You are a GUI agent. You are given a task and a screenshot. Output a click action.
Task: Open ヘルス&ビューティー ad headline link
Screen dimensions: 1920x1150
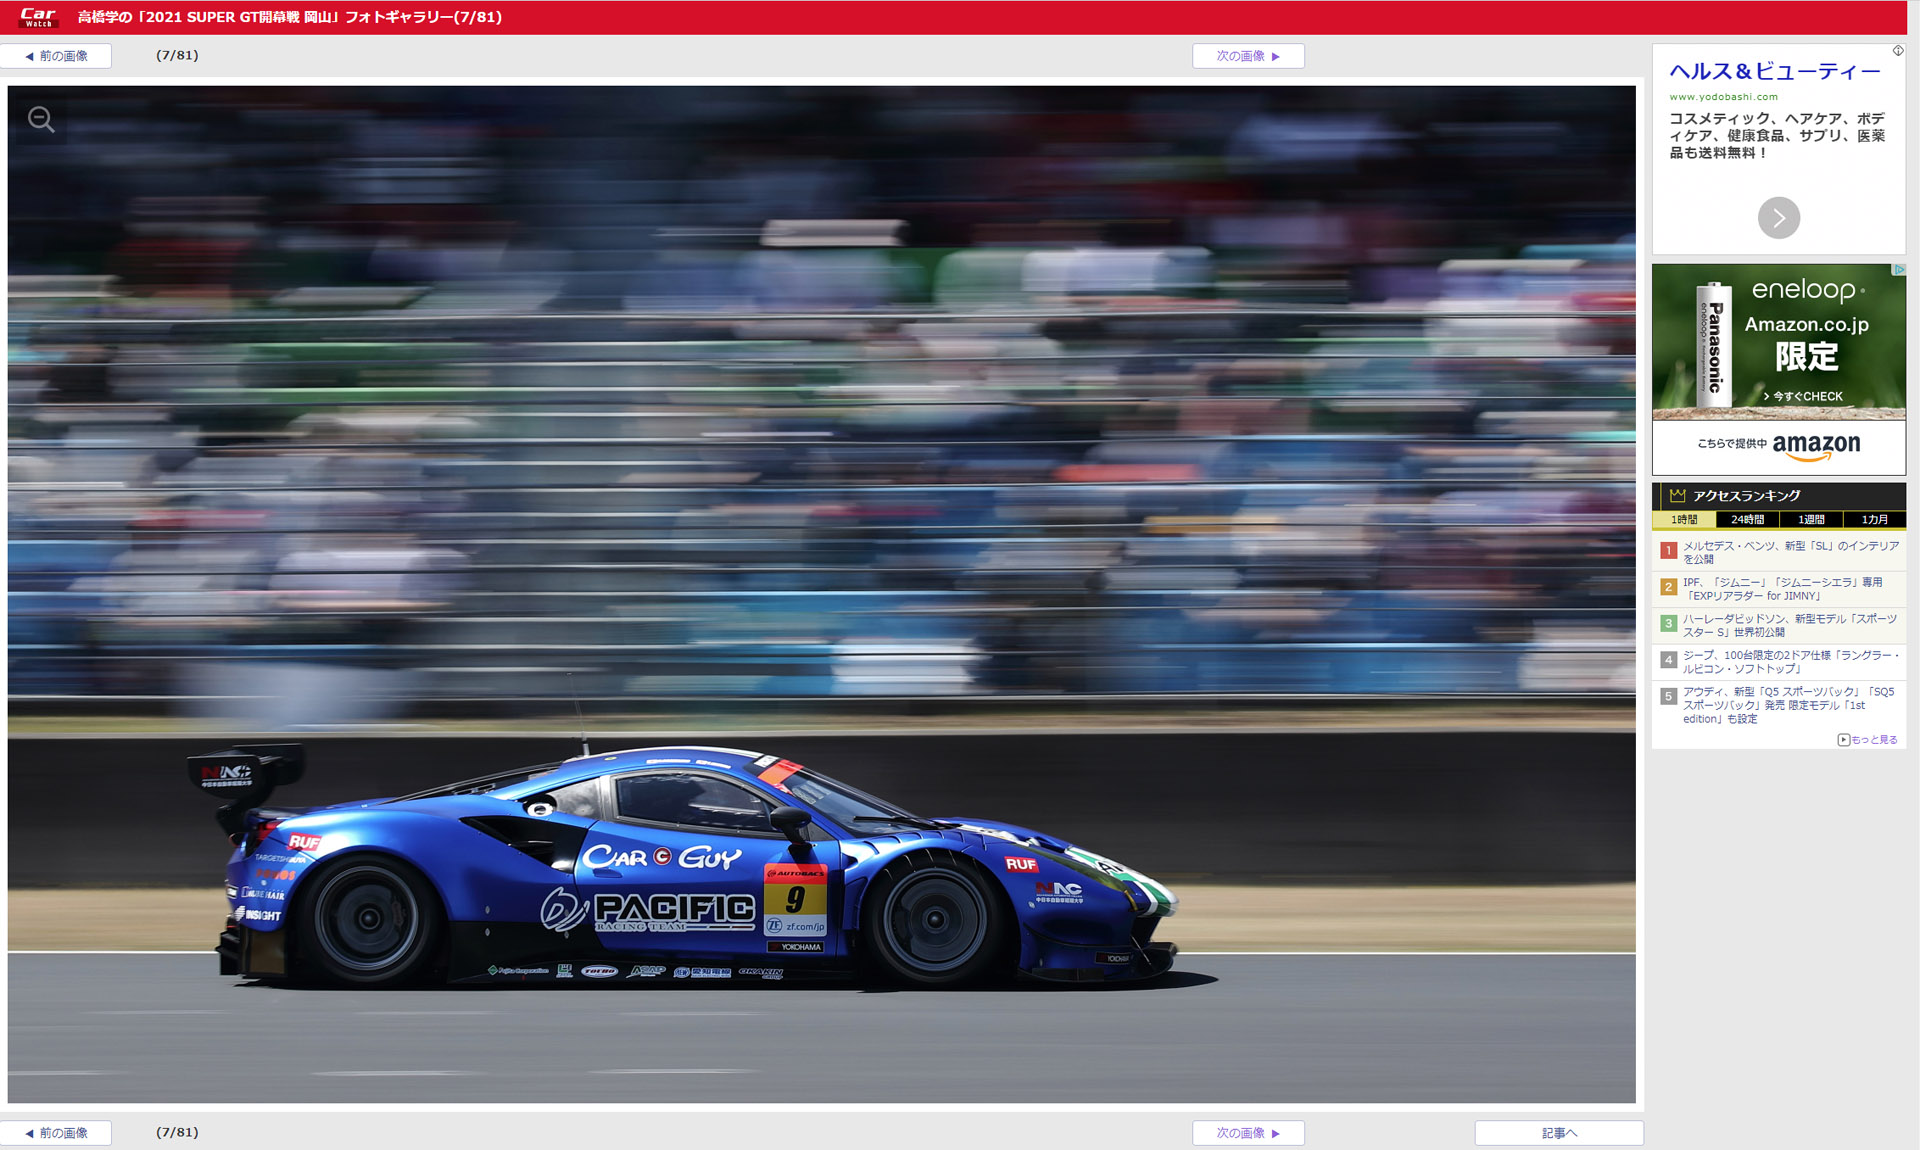1774,71
